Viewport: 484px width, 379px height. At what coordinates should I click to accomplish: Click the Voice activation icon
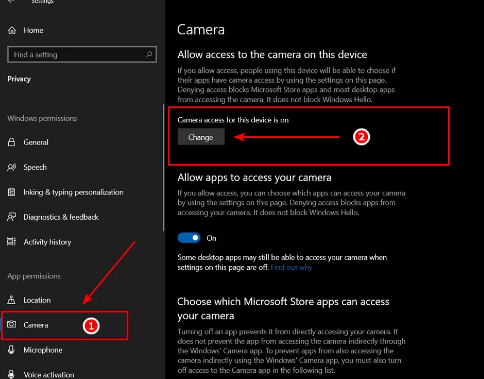coord(12,374)
